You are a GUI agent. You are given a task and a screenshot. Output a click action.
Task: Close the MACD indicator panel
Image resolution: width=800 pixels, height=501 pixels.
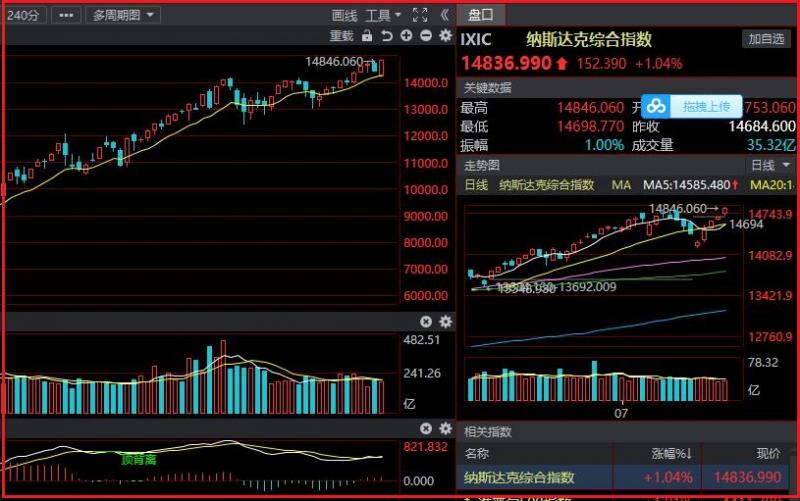[426, 429]
